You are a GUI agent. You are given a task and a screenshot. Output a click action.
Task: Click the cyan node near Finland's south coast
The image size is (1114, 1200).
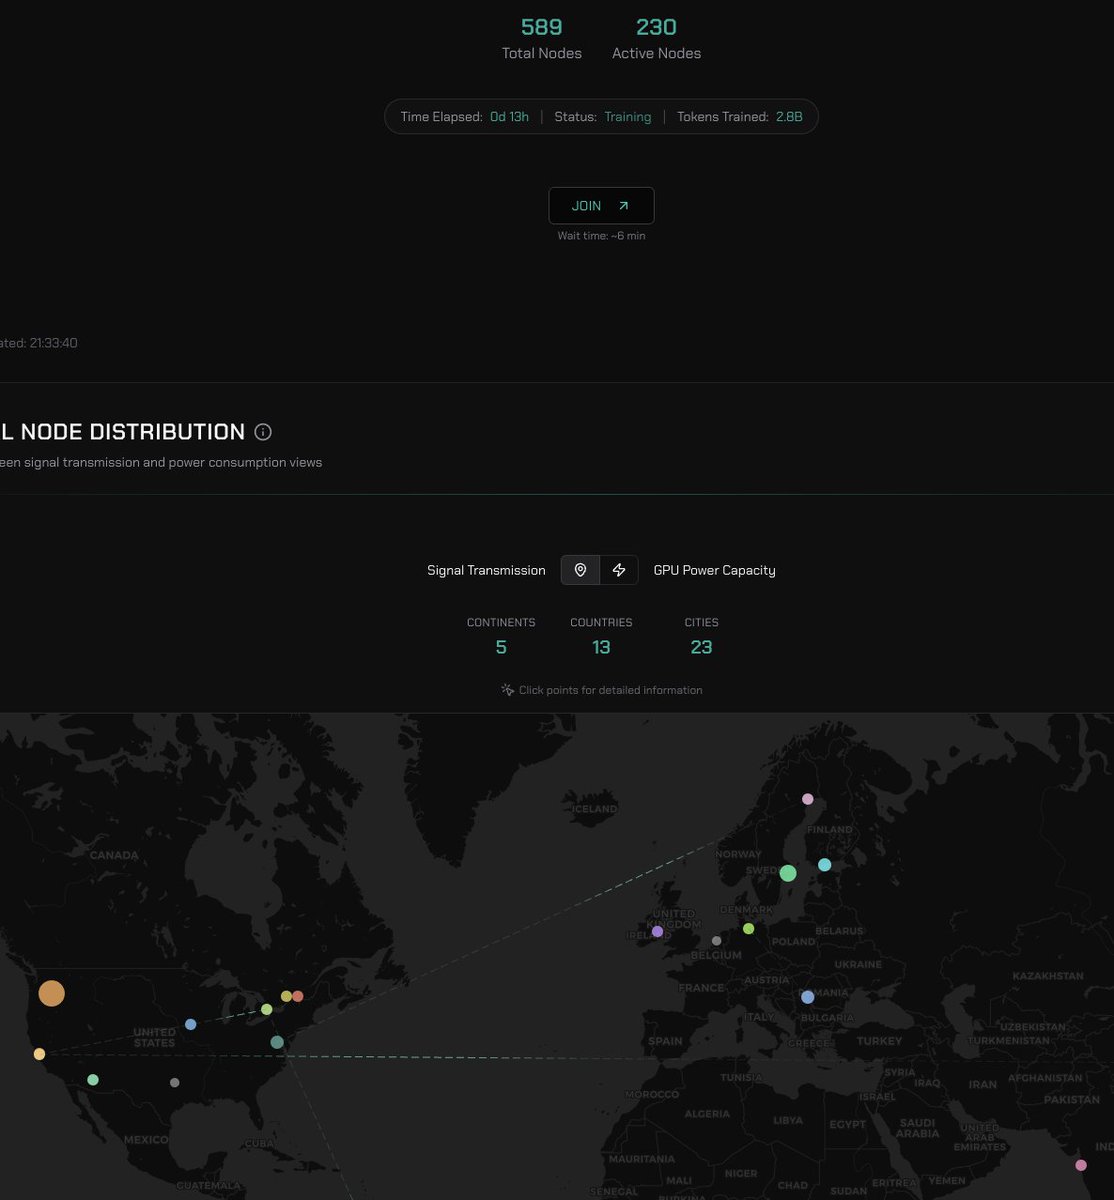(824, 865)
